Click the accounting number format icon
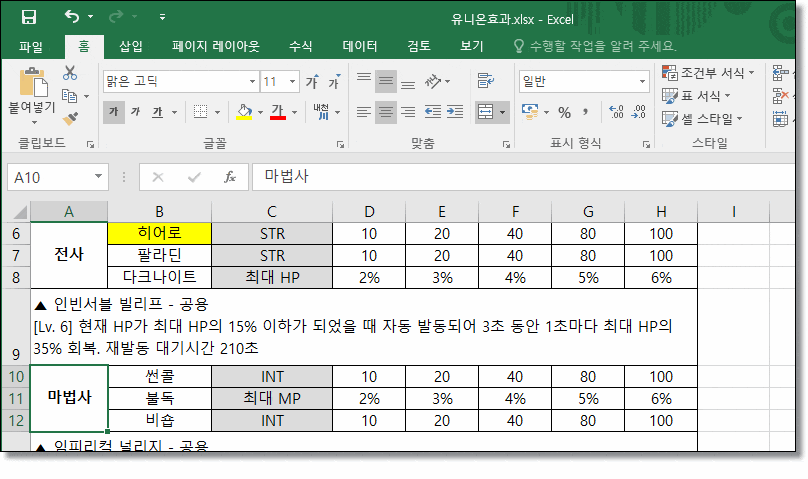The height and width of the screenshot is (479, 808). pos(530,112)
